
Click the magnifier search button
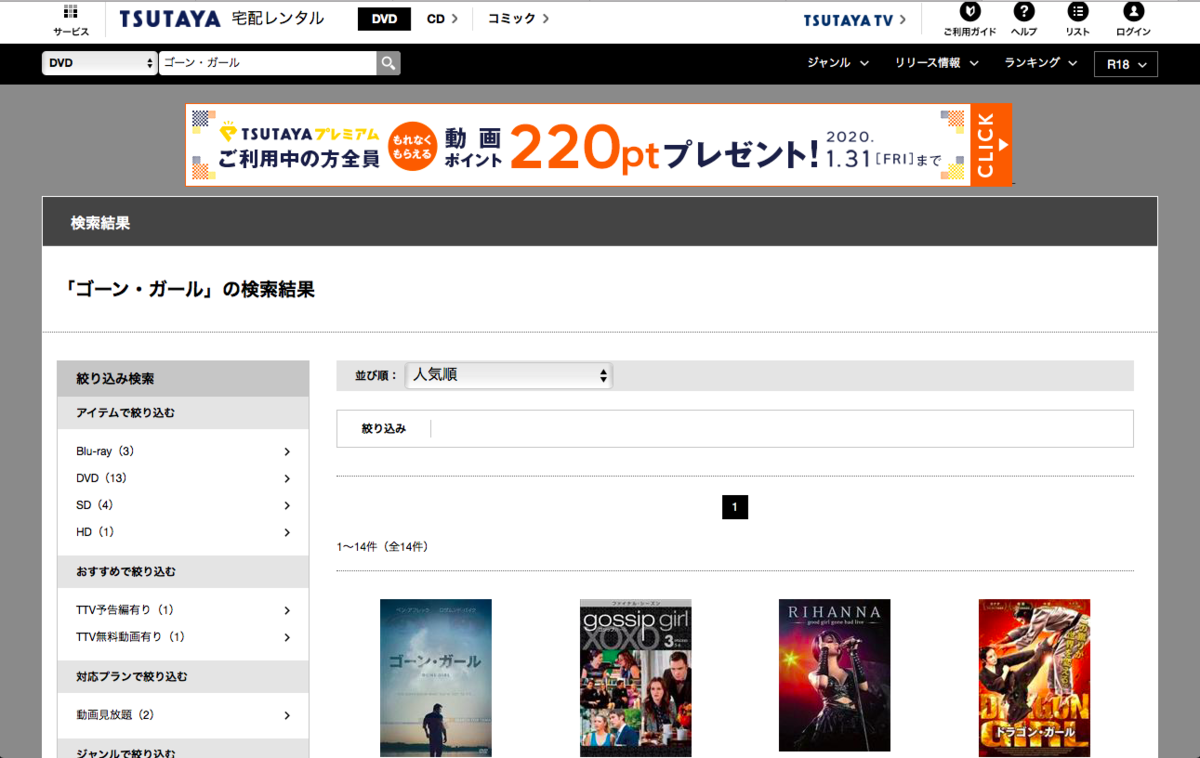(x=388, y=63)
